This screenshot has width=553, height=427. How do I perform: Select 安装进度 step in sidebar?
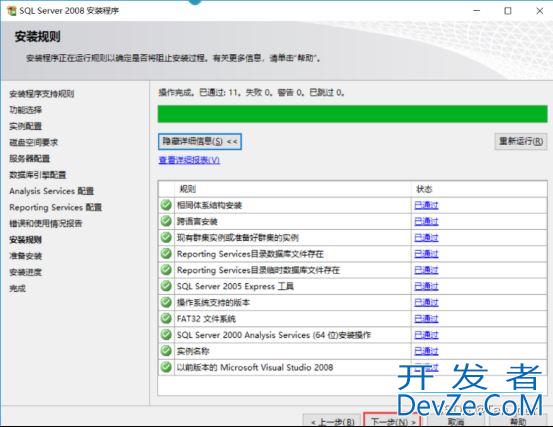click(25, 272)
